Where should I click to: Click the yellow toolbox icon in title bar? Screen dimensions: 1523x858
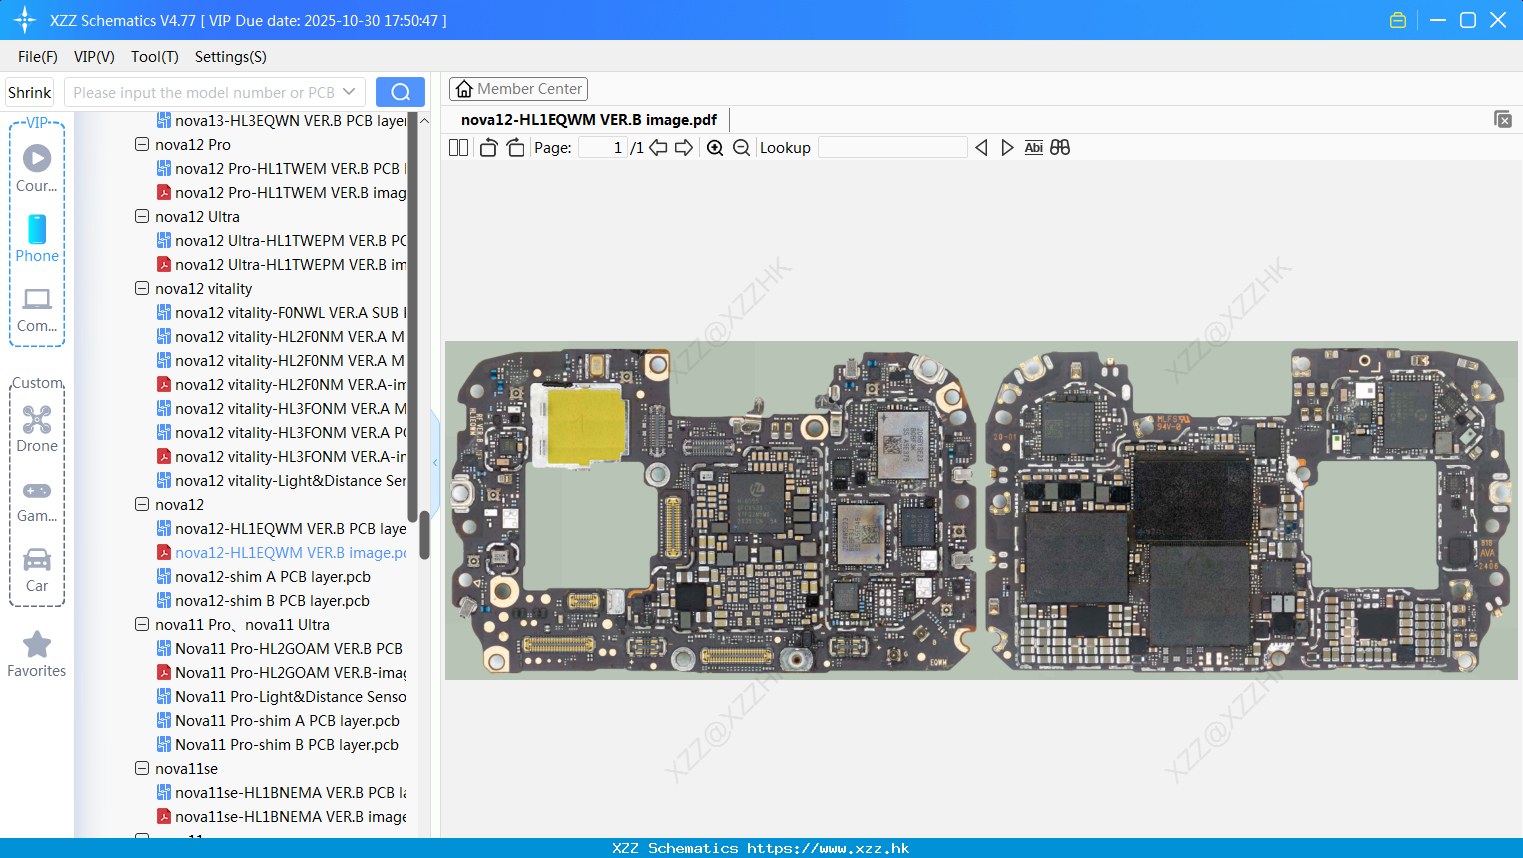click(1398, 20)
